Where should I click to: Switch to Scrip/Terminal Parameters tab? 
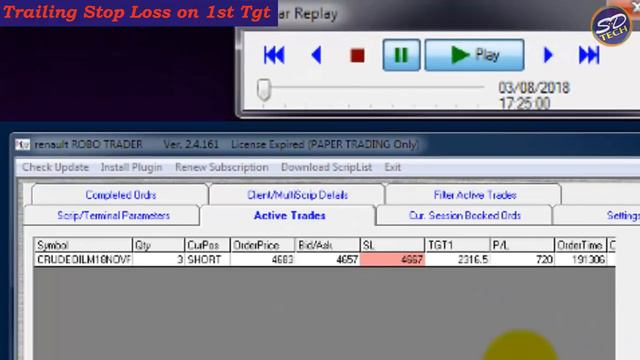tap(113, 216)
